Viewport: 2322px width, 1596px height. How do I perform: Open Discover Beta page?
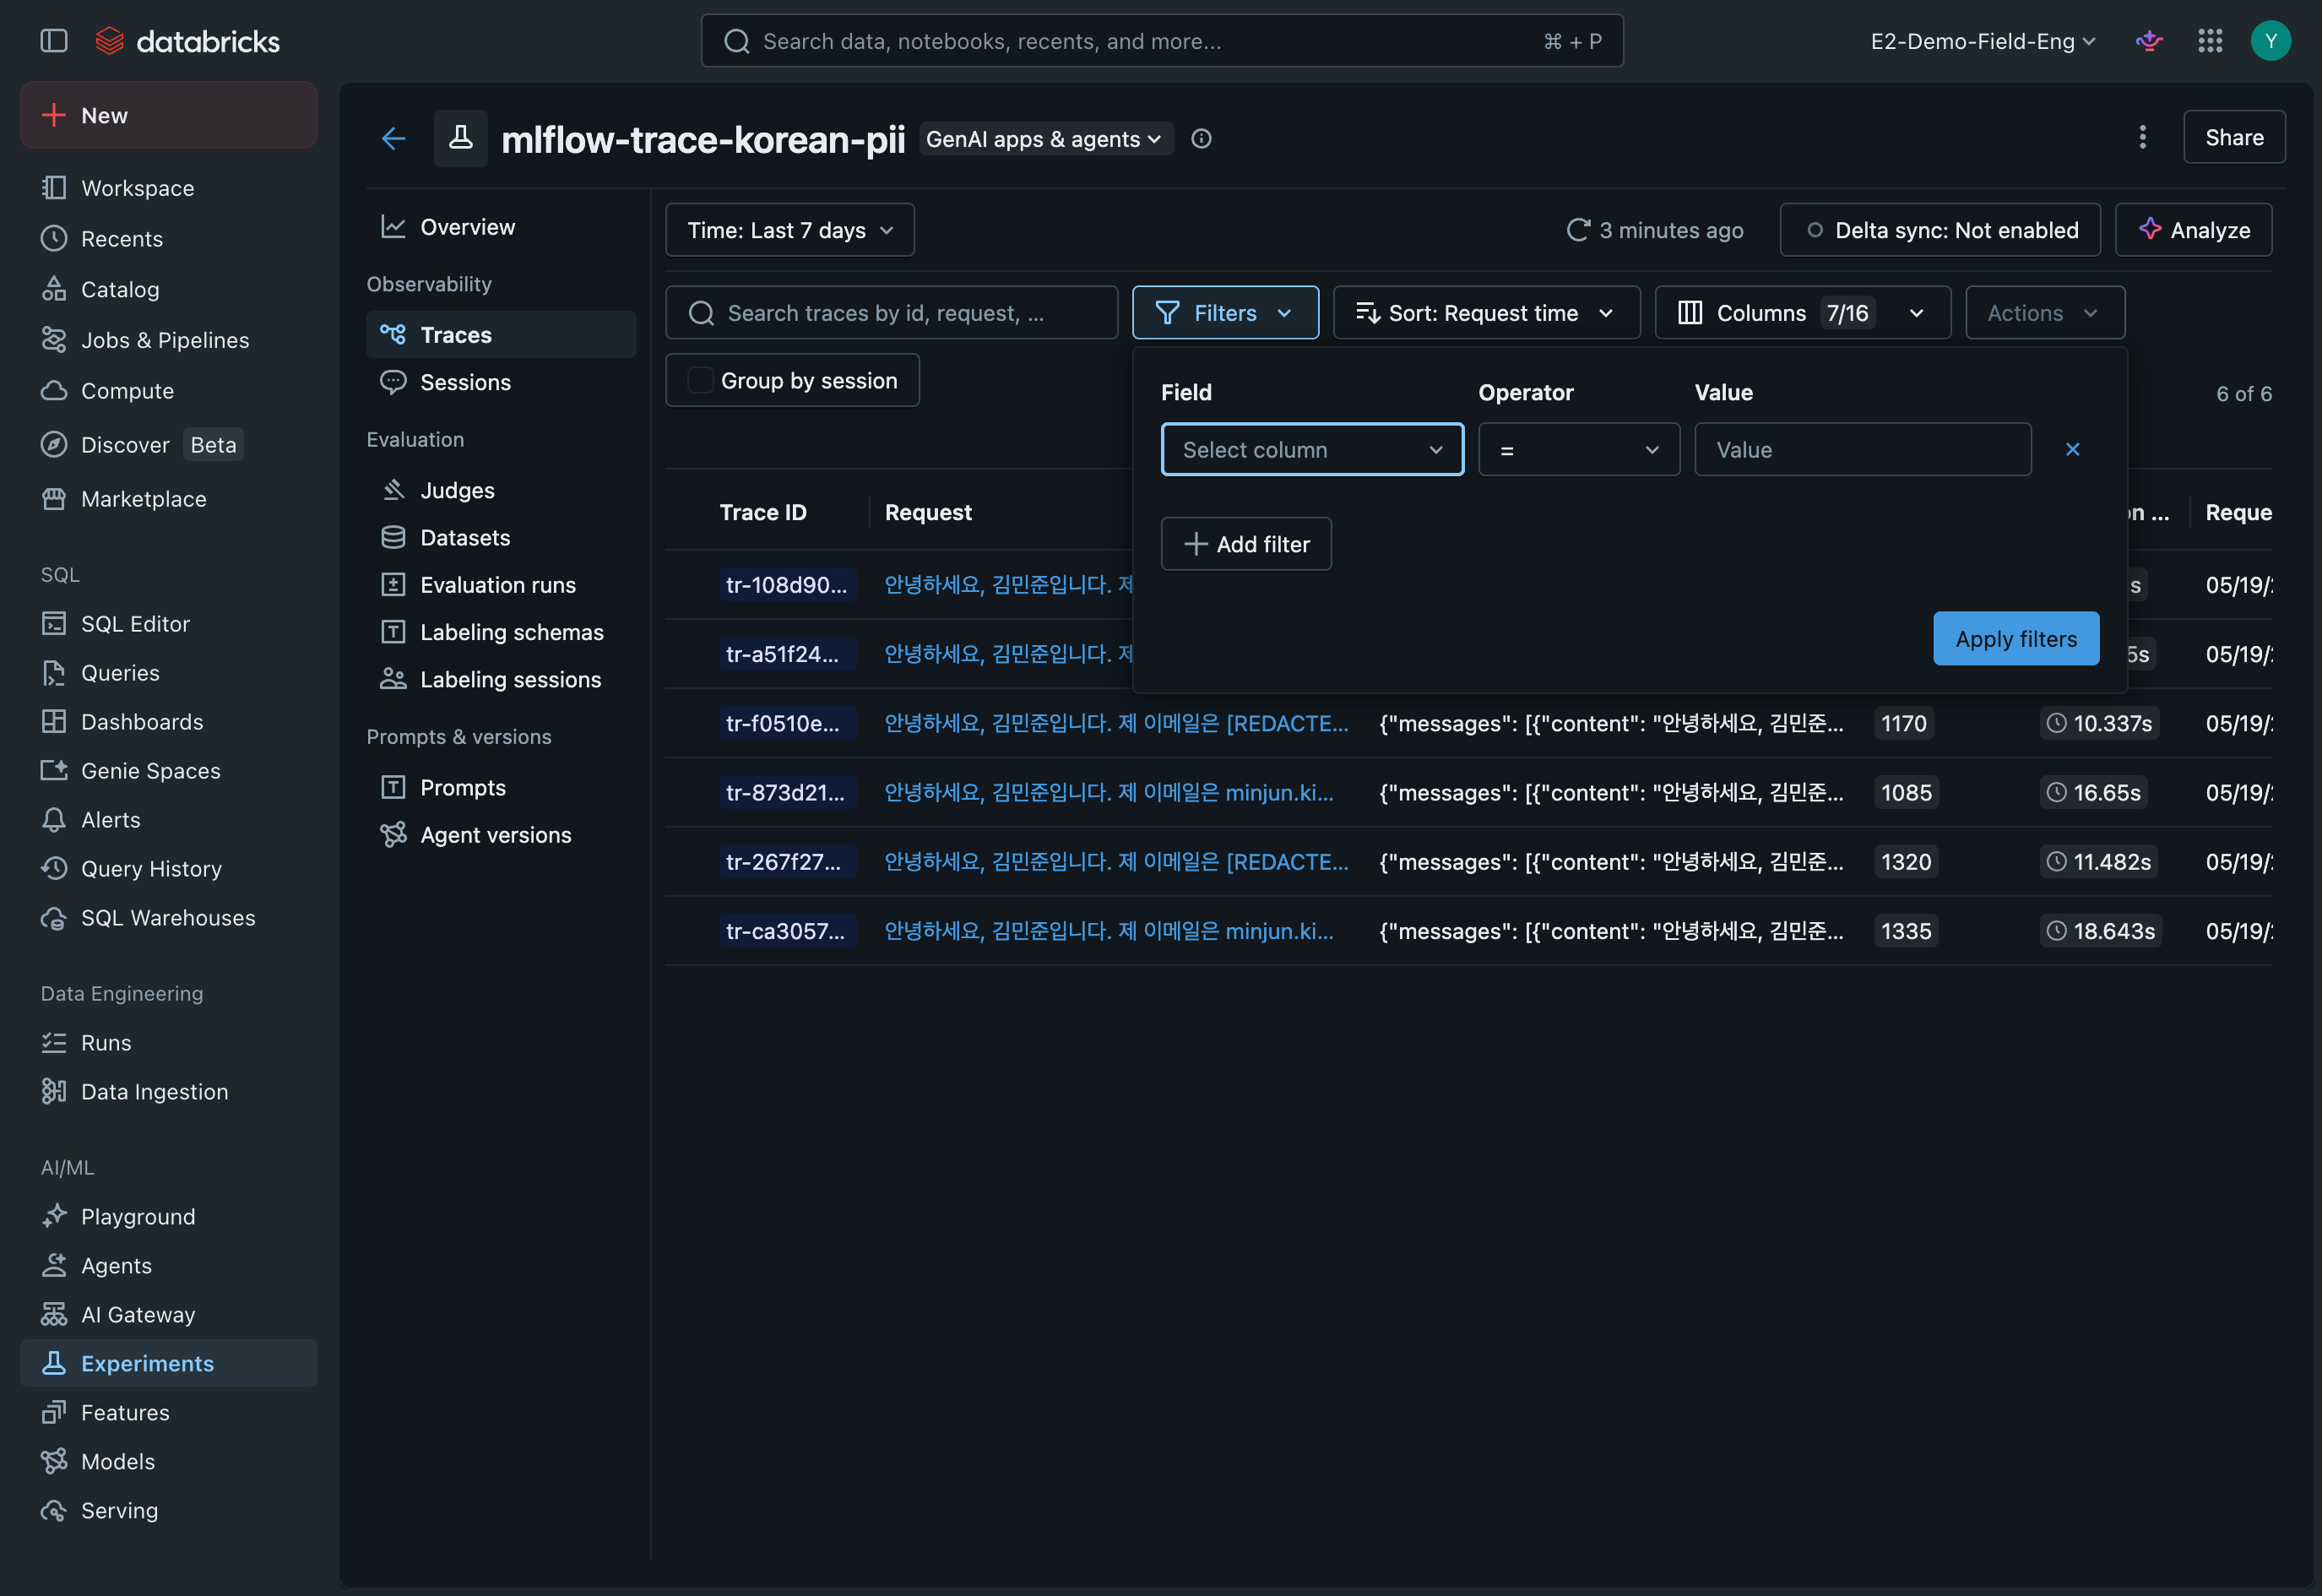[x=168, y=444]
